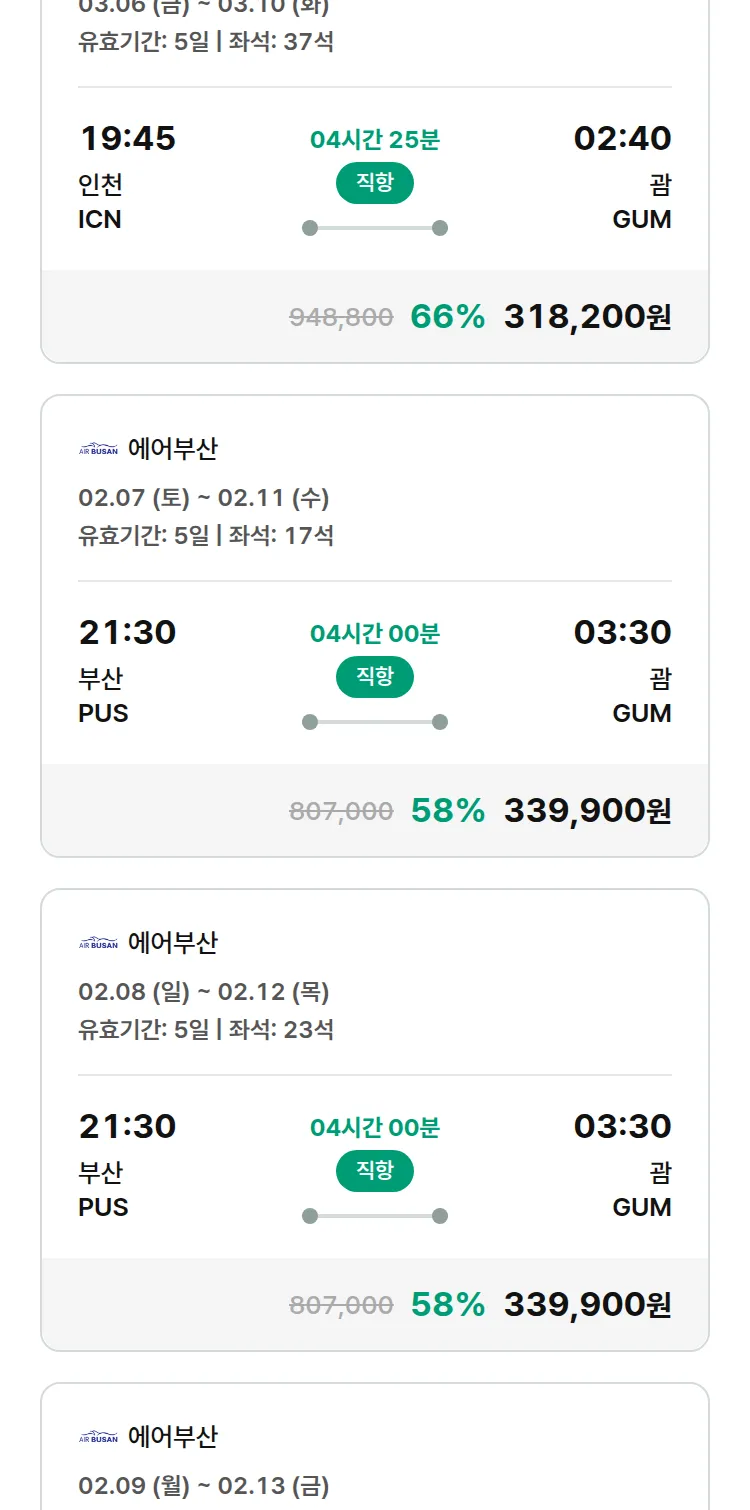
Task: Select the 318,200원 discounted fare
Action: pos(587,317)
